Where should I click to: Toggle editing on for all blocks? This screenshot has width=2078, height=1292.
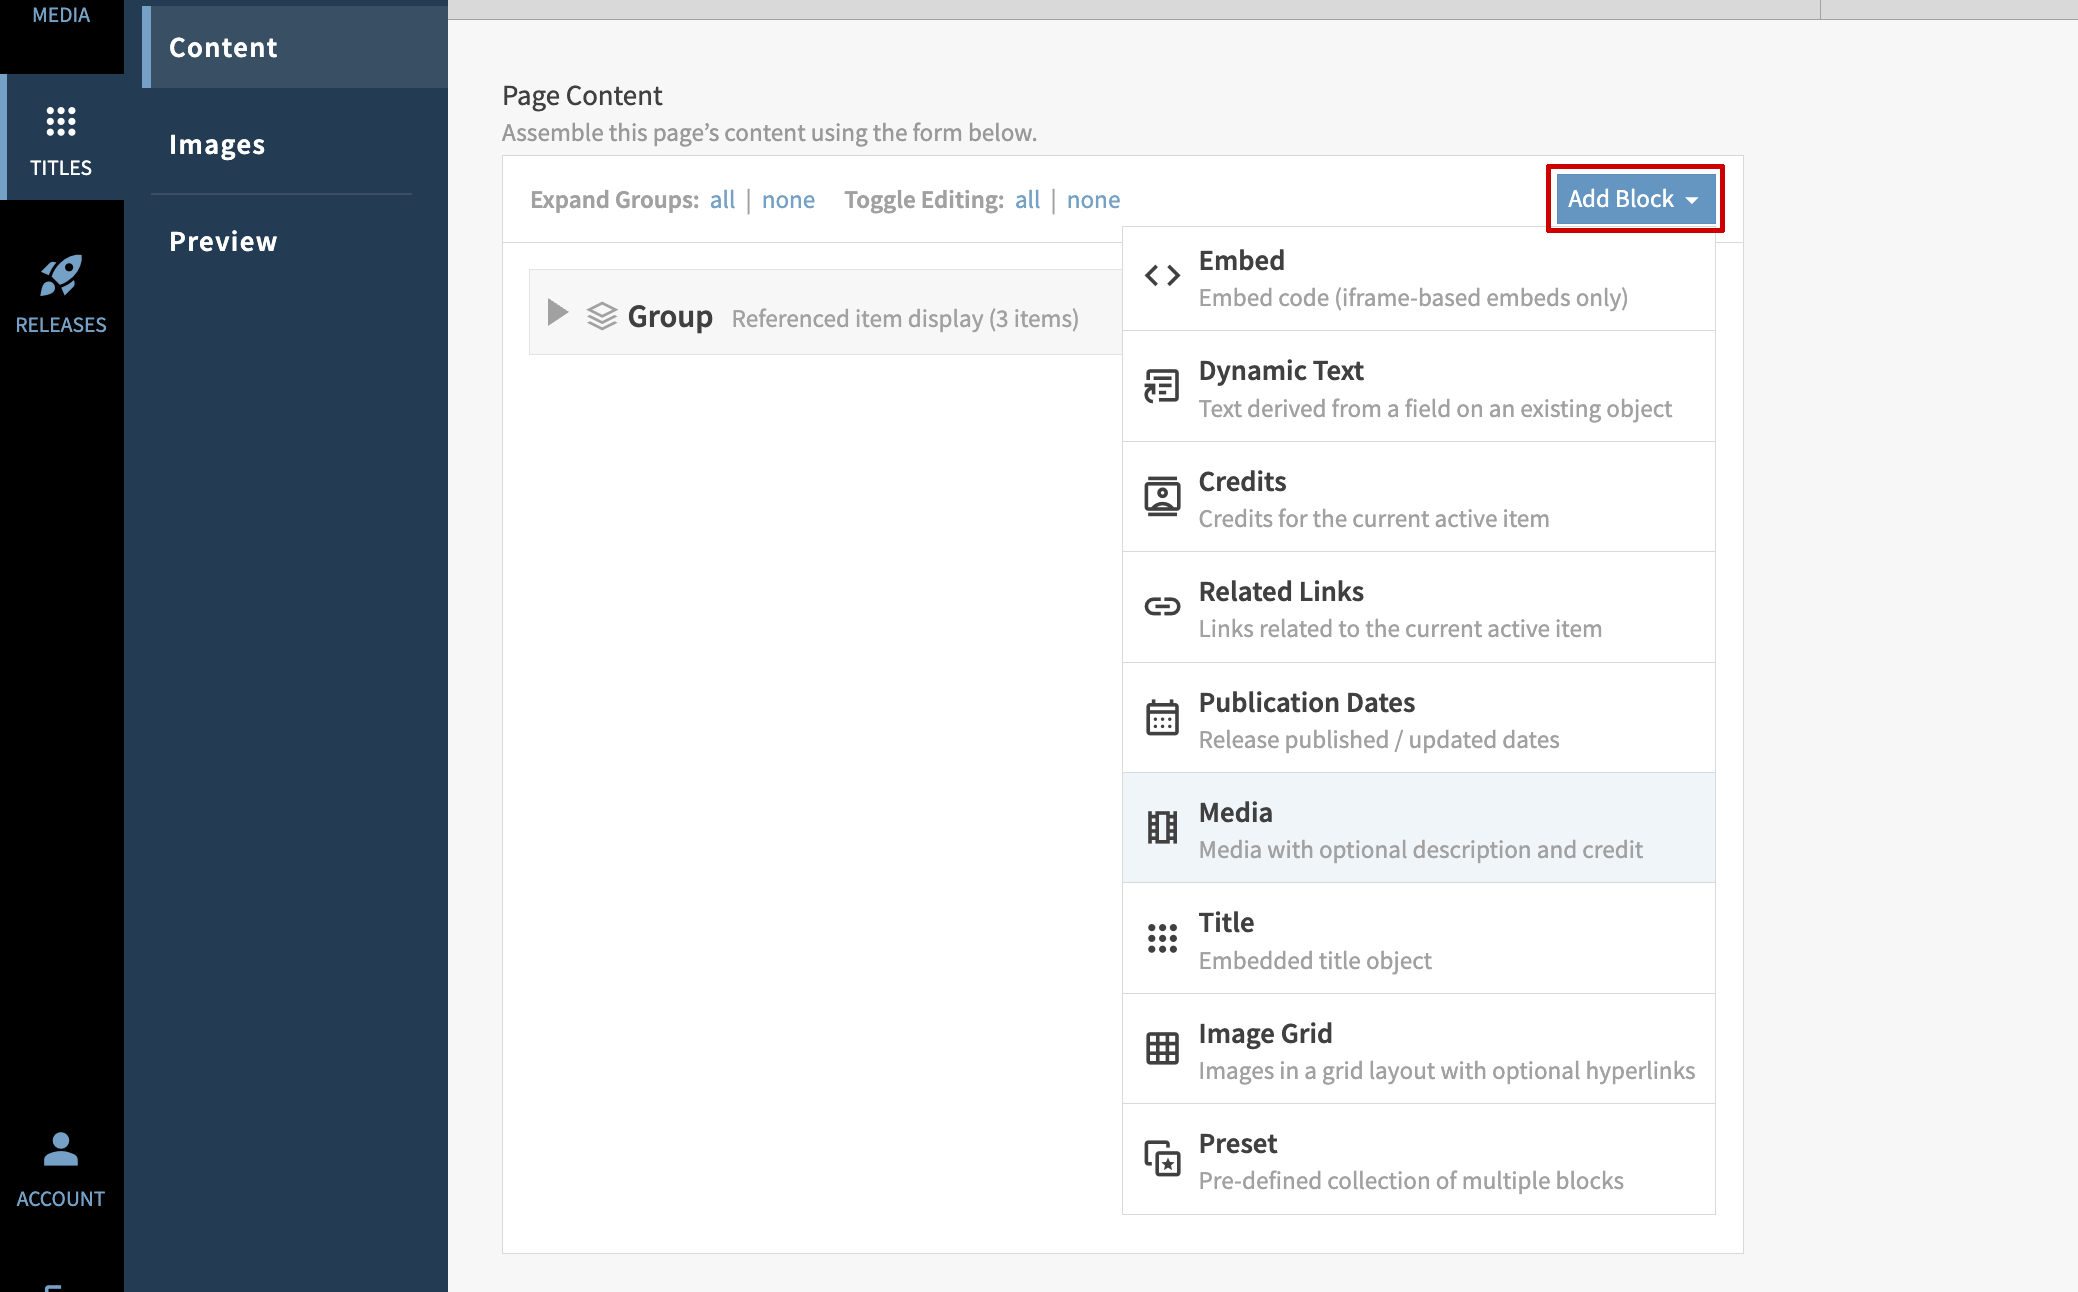tap(1027, 200)
